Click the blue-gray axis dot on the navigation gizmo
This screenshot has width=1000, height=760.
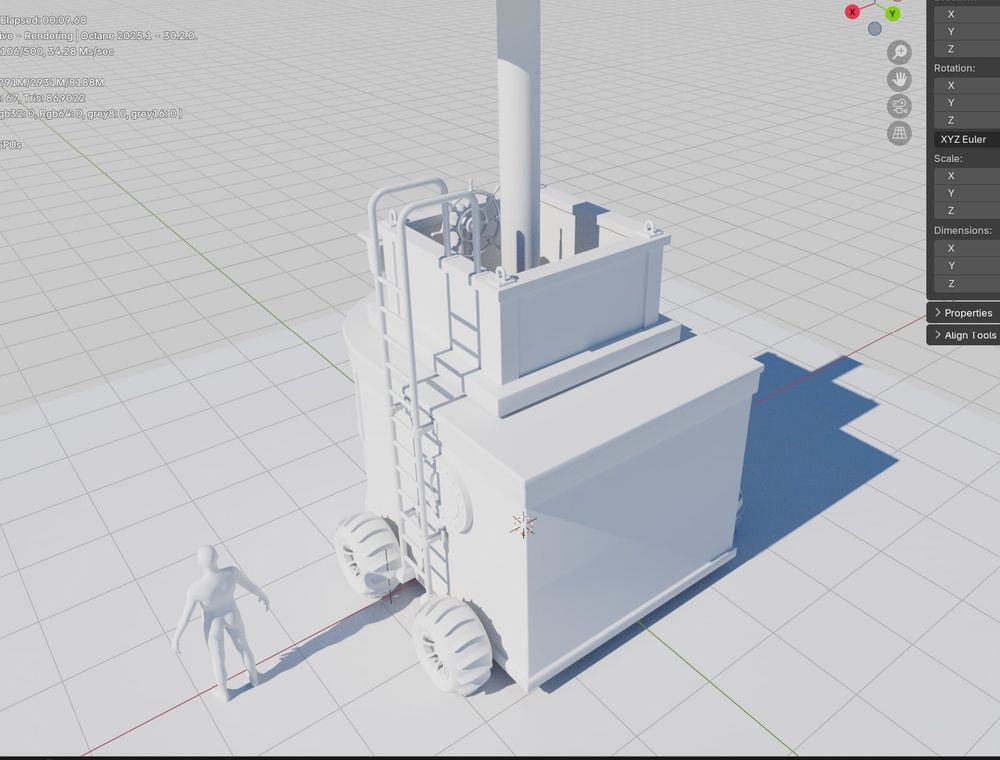(875, 29)
